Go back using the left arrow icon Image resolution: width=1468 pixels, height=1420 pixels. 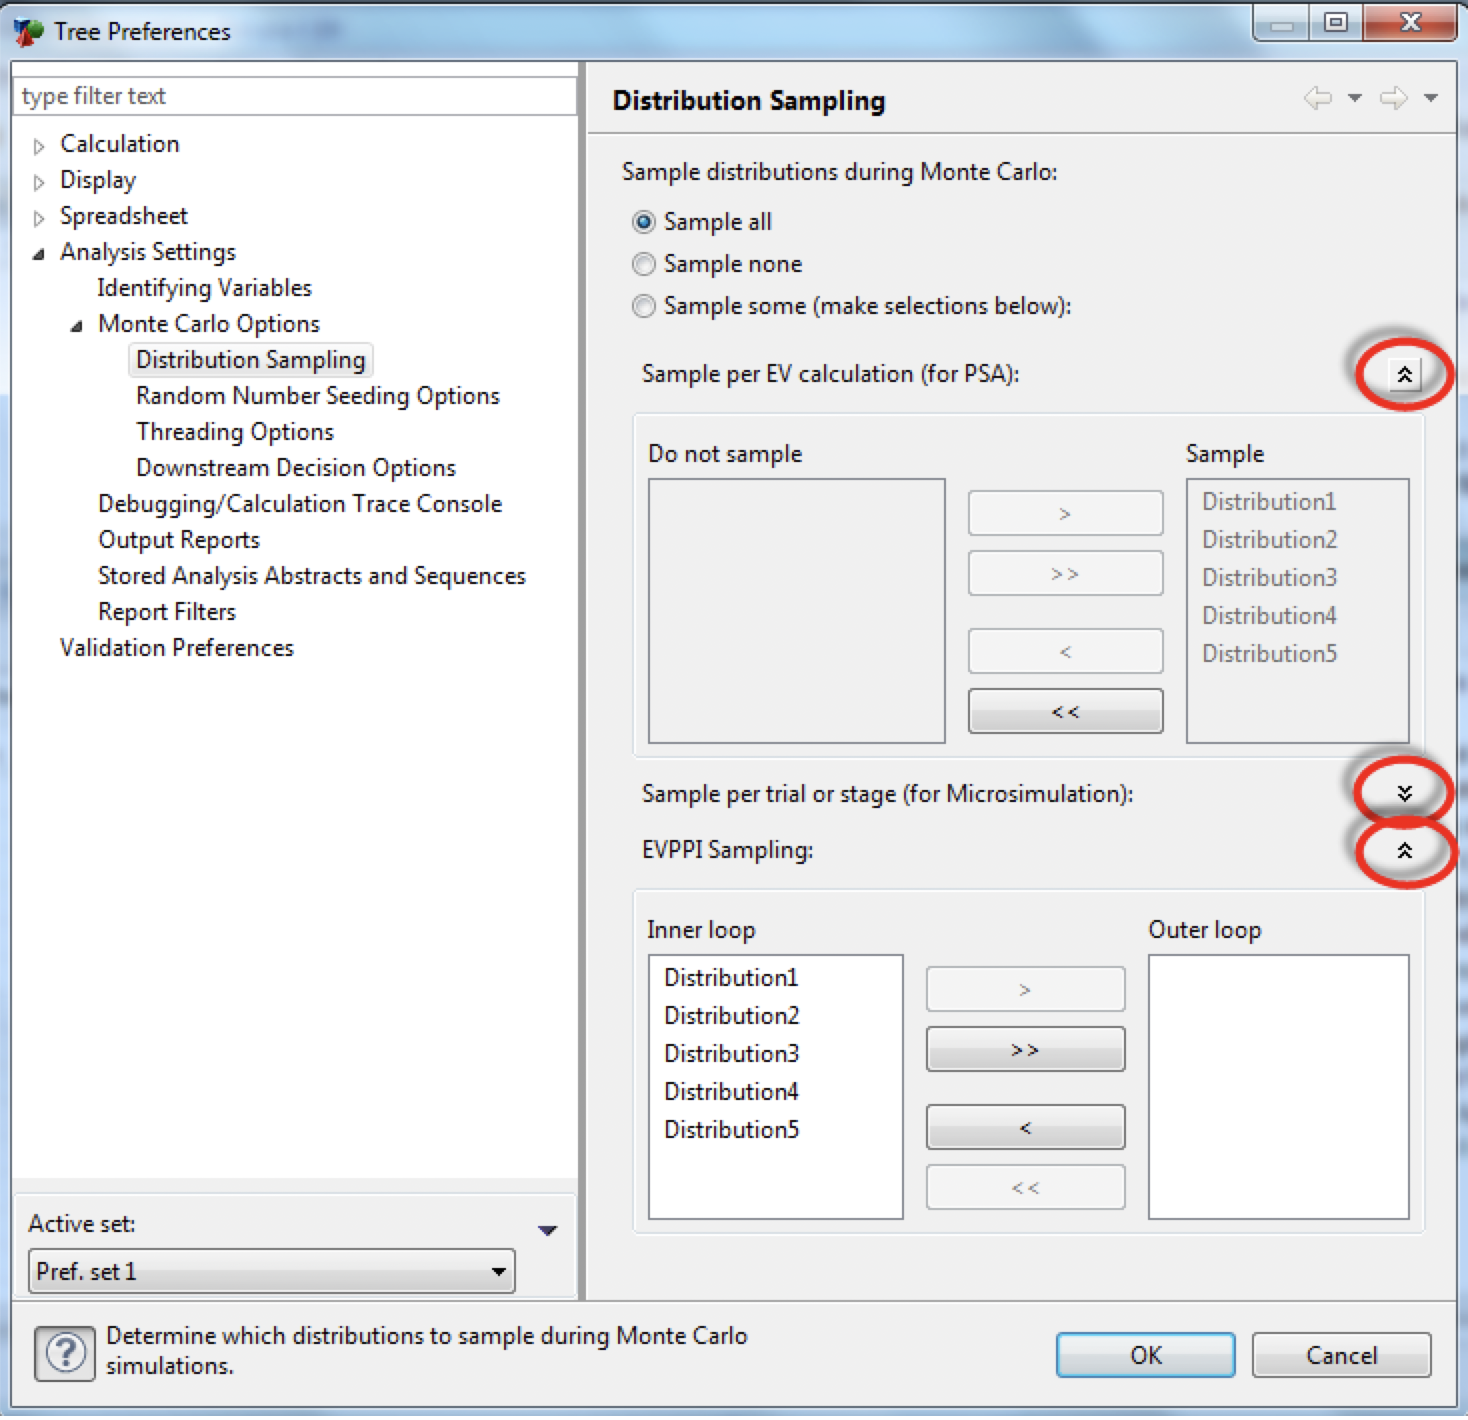point(1318,98)
